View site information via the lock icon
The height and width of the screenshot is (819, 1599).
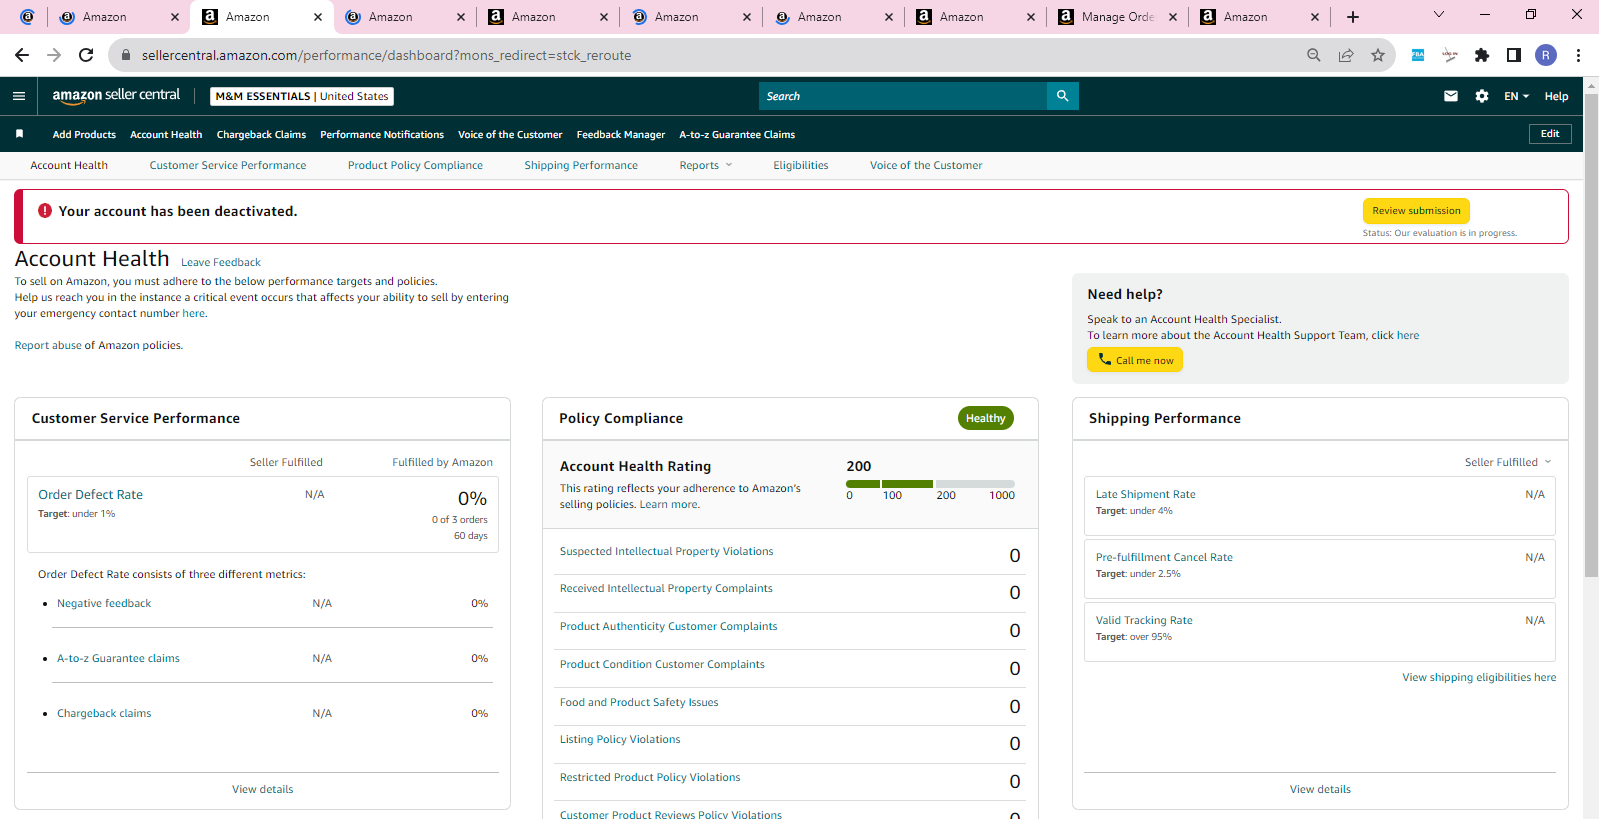point(126,55)
